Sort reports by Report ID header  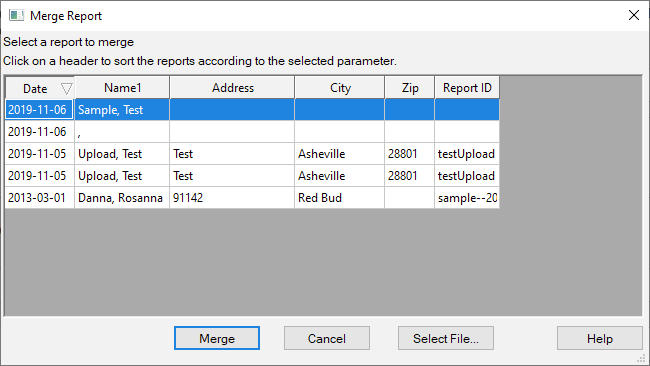point(467,87)
